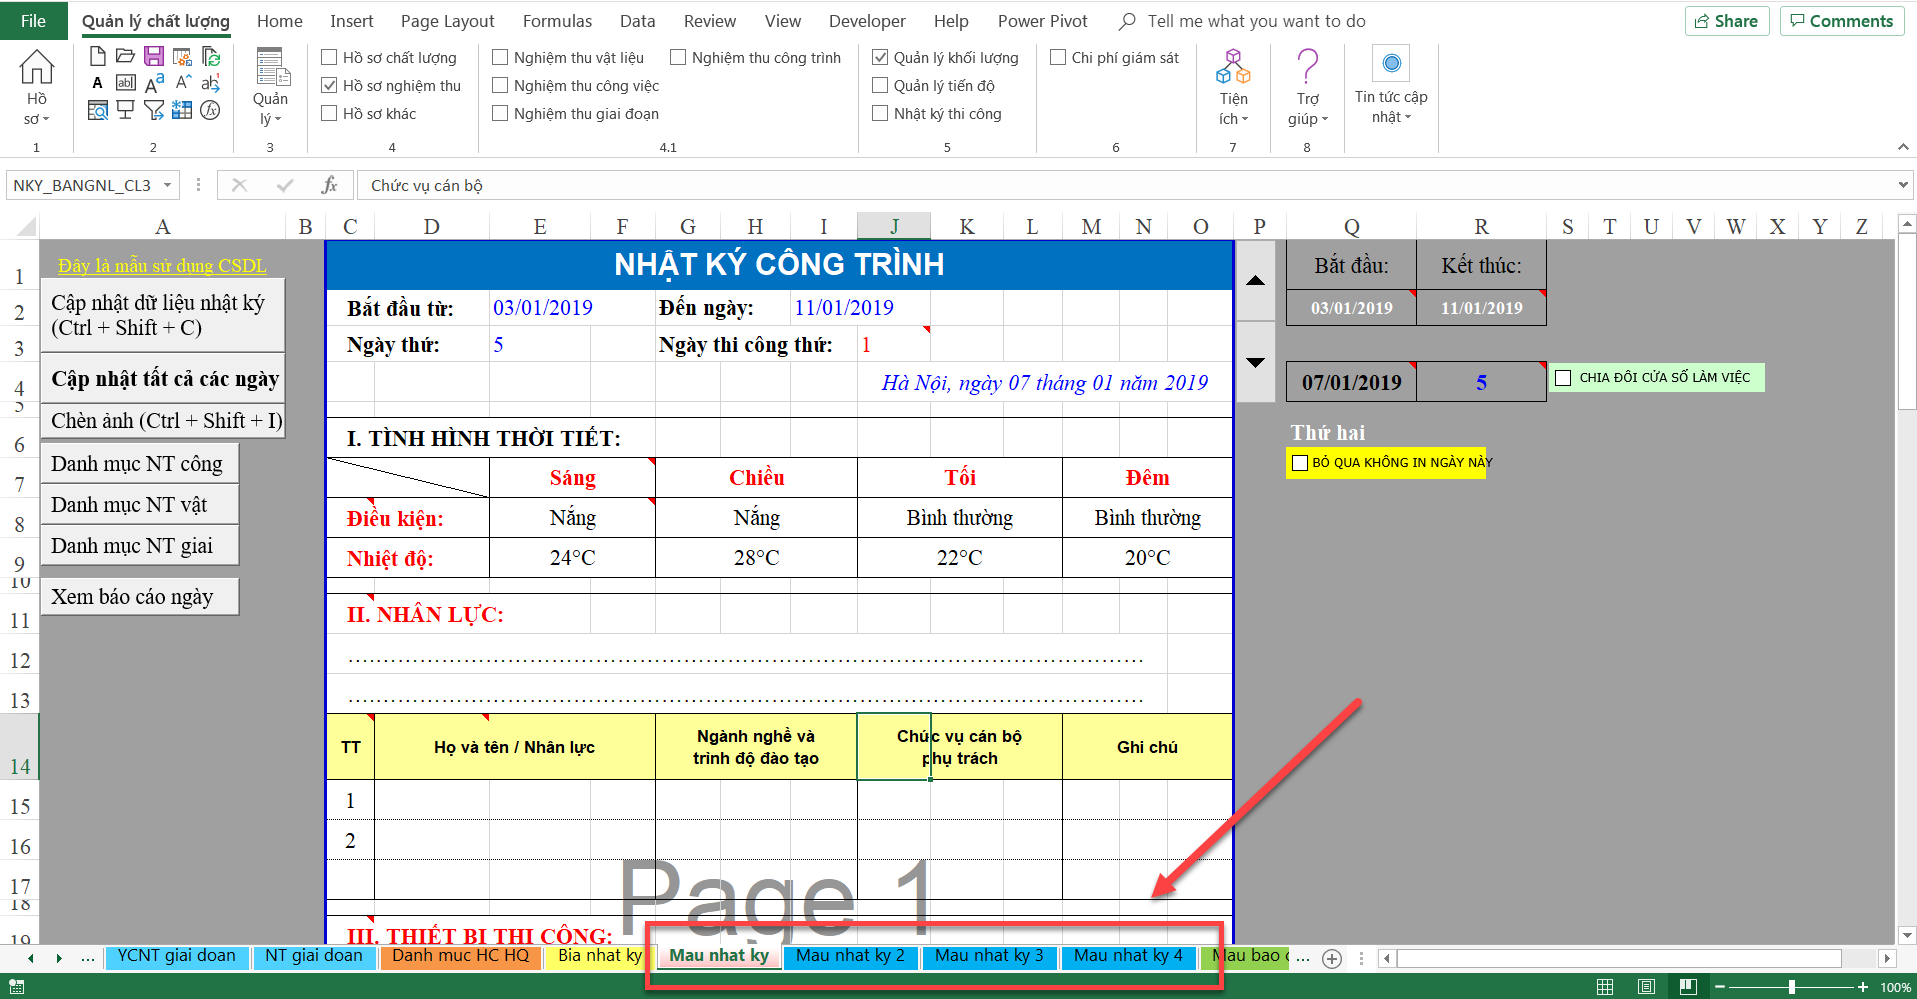The height and width of the screenshot is (999, 1917).
Task: Enable Hồ sơ khác checkbox
Action: point(329,114)
